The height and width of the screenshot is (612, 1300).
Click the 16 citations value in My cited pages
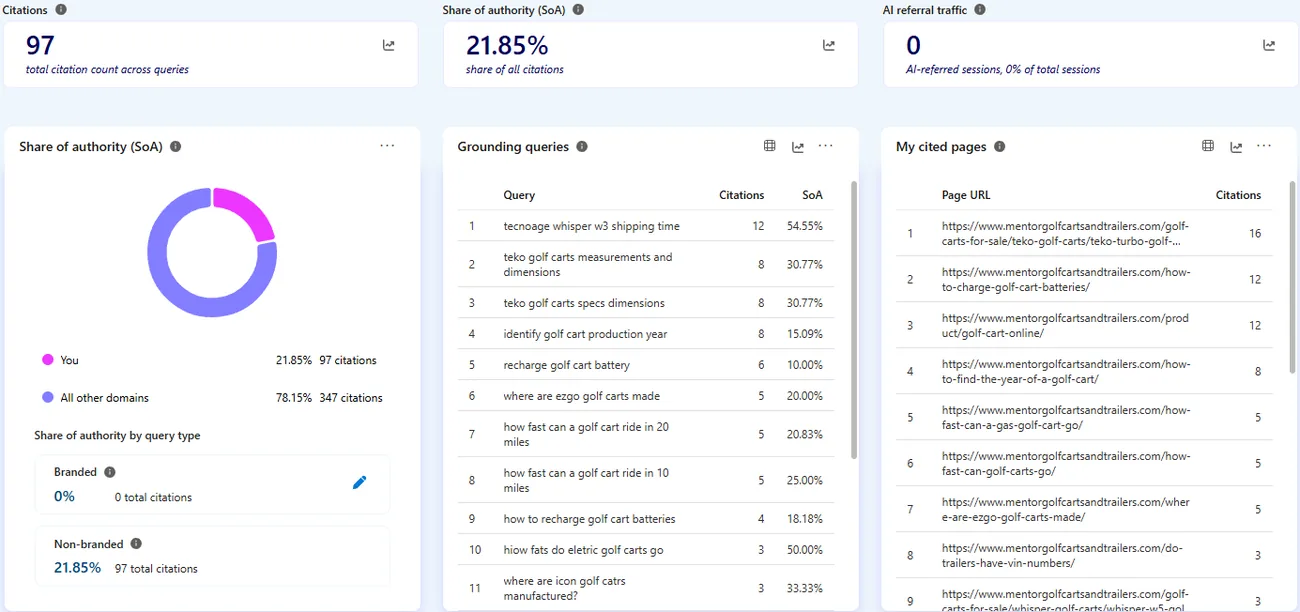pyautogui.click(x=1255, y=233)
